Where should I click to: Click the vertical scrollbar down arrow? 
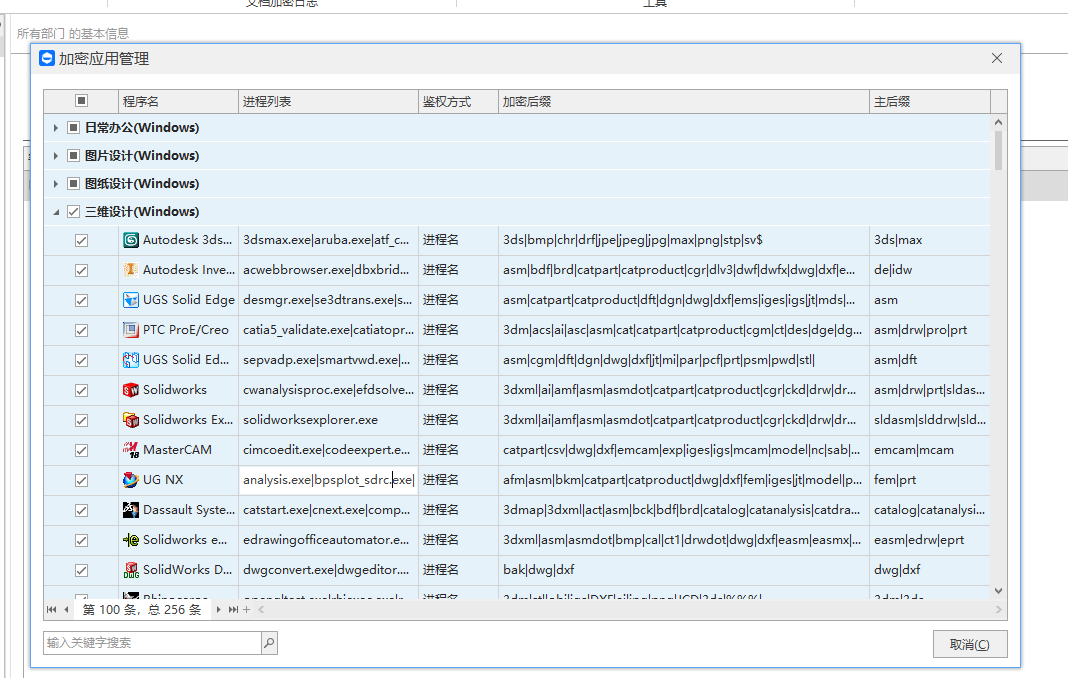click(x=999, y=591)
